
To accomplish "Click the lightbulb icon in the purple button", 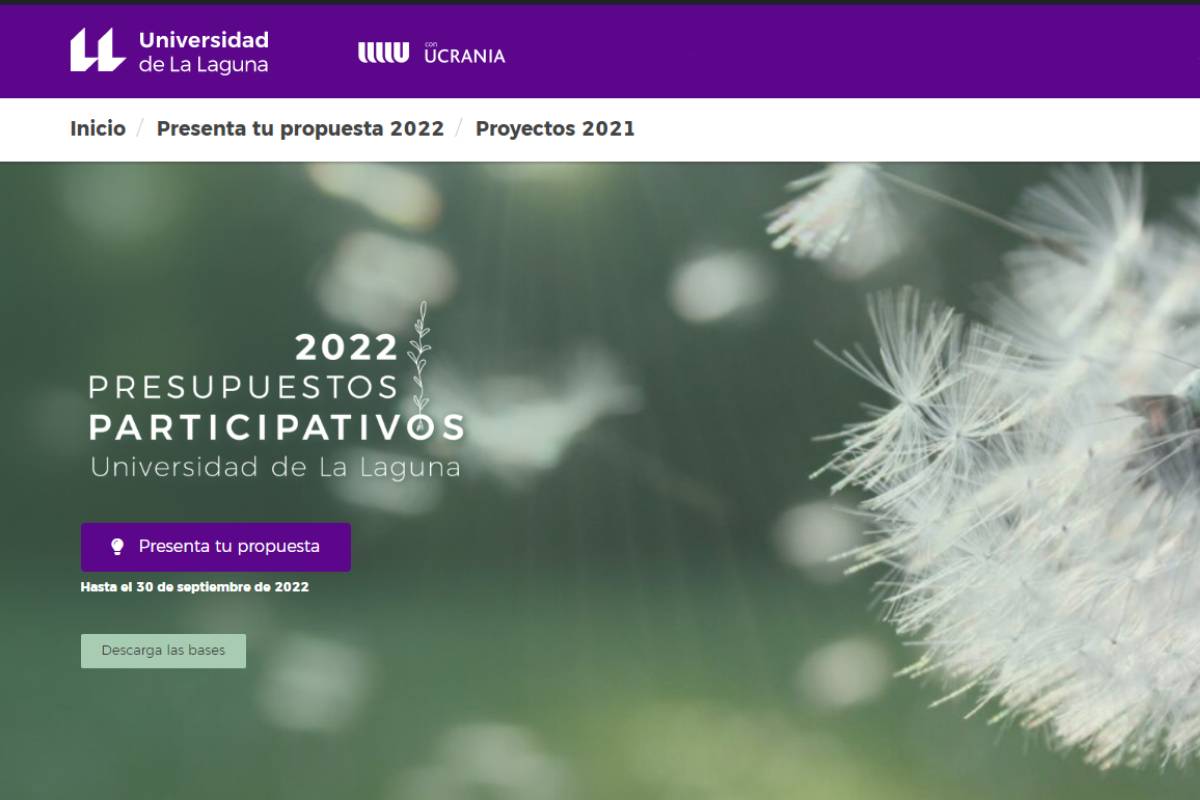I will point(117,547).
